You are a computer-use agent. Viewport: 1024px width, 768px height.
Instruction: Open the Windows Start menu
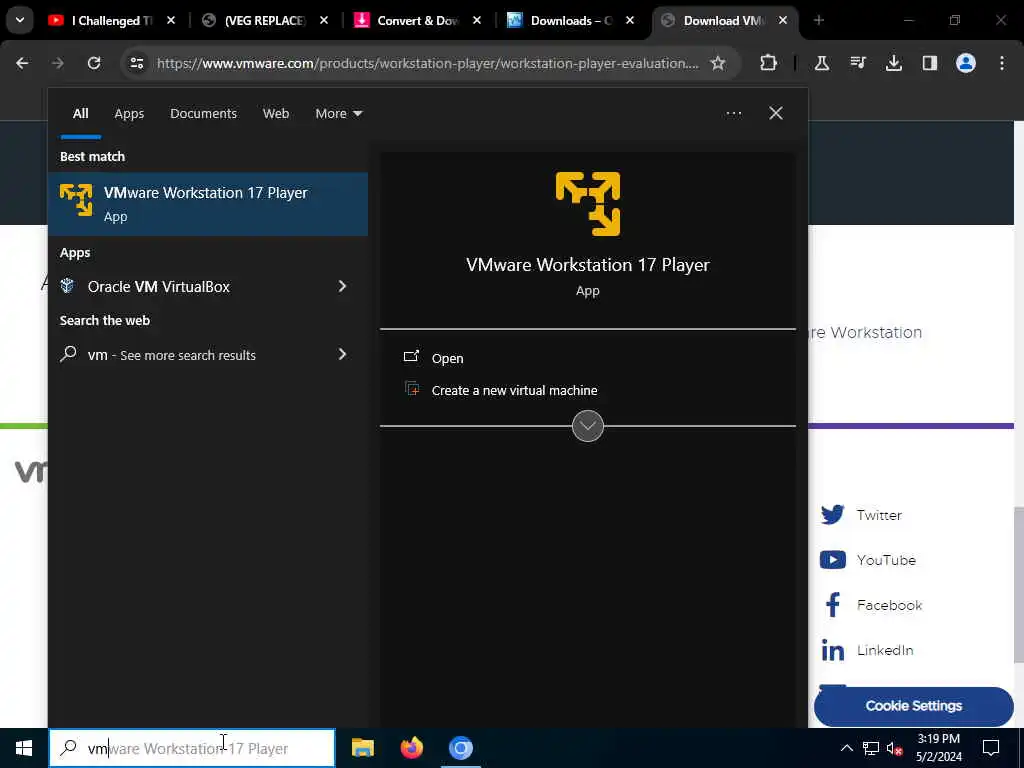24,748
